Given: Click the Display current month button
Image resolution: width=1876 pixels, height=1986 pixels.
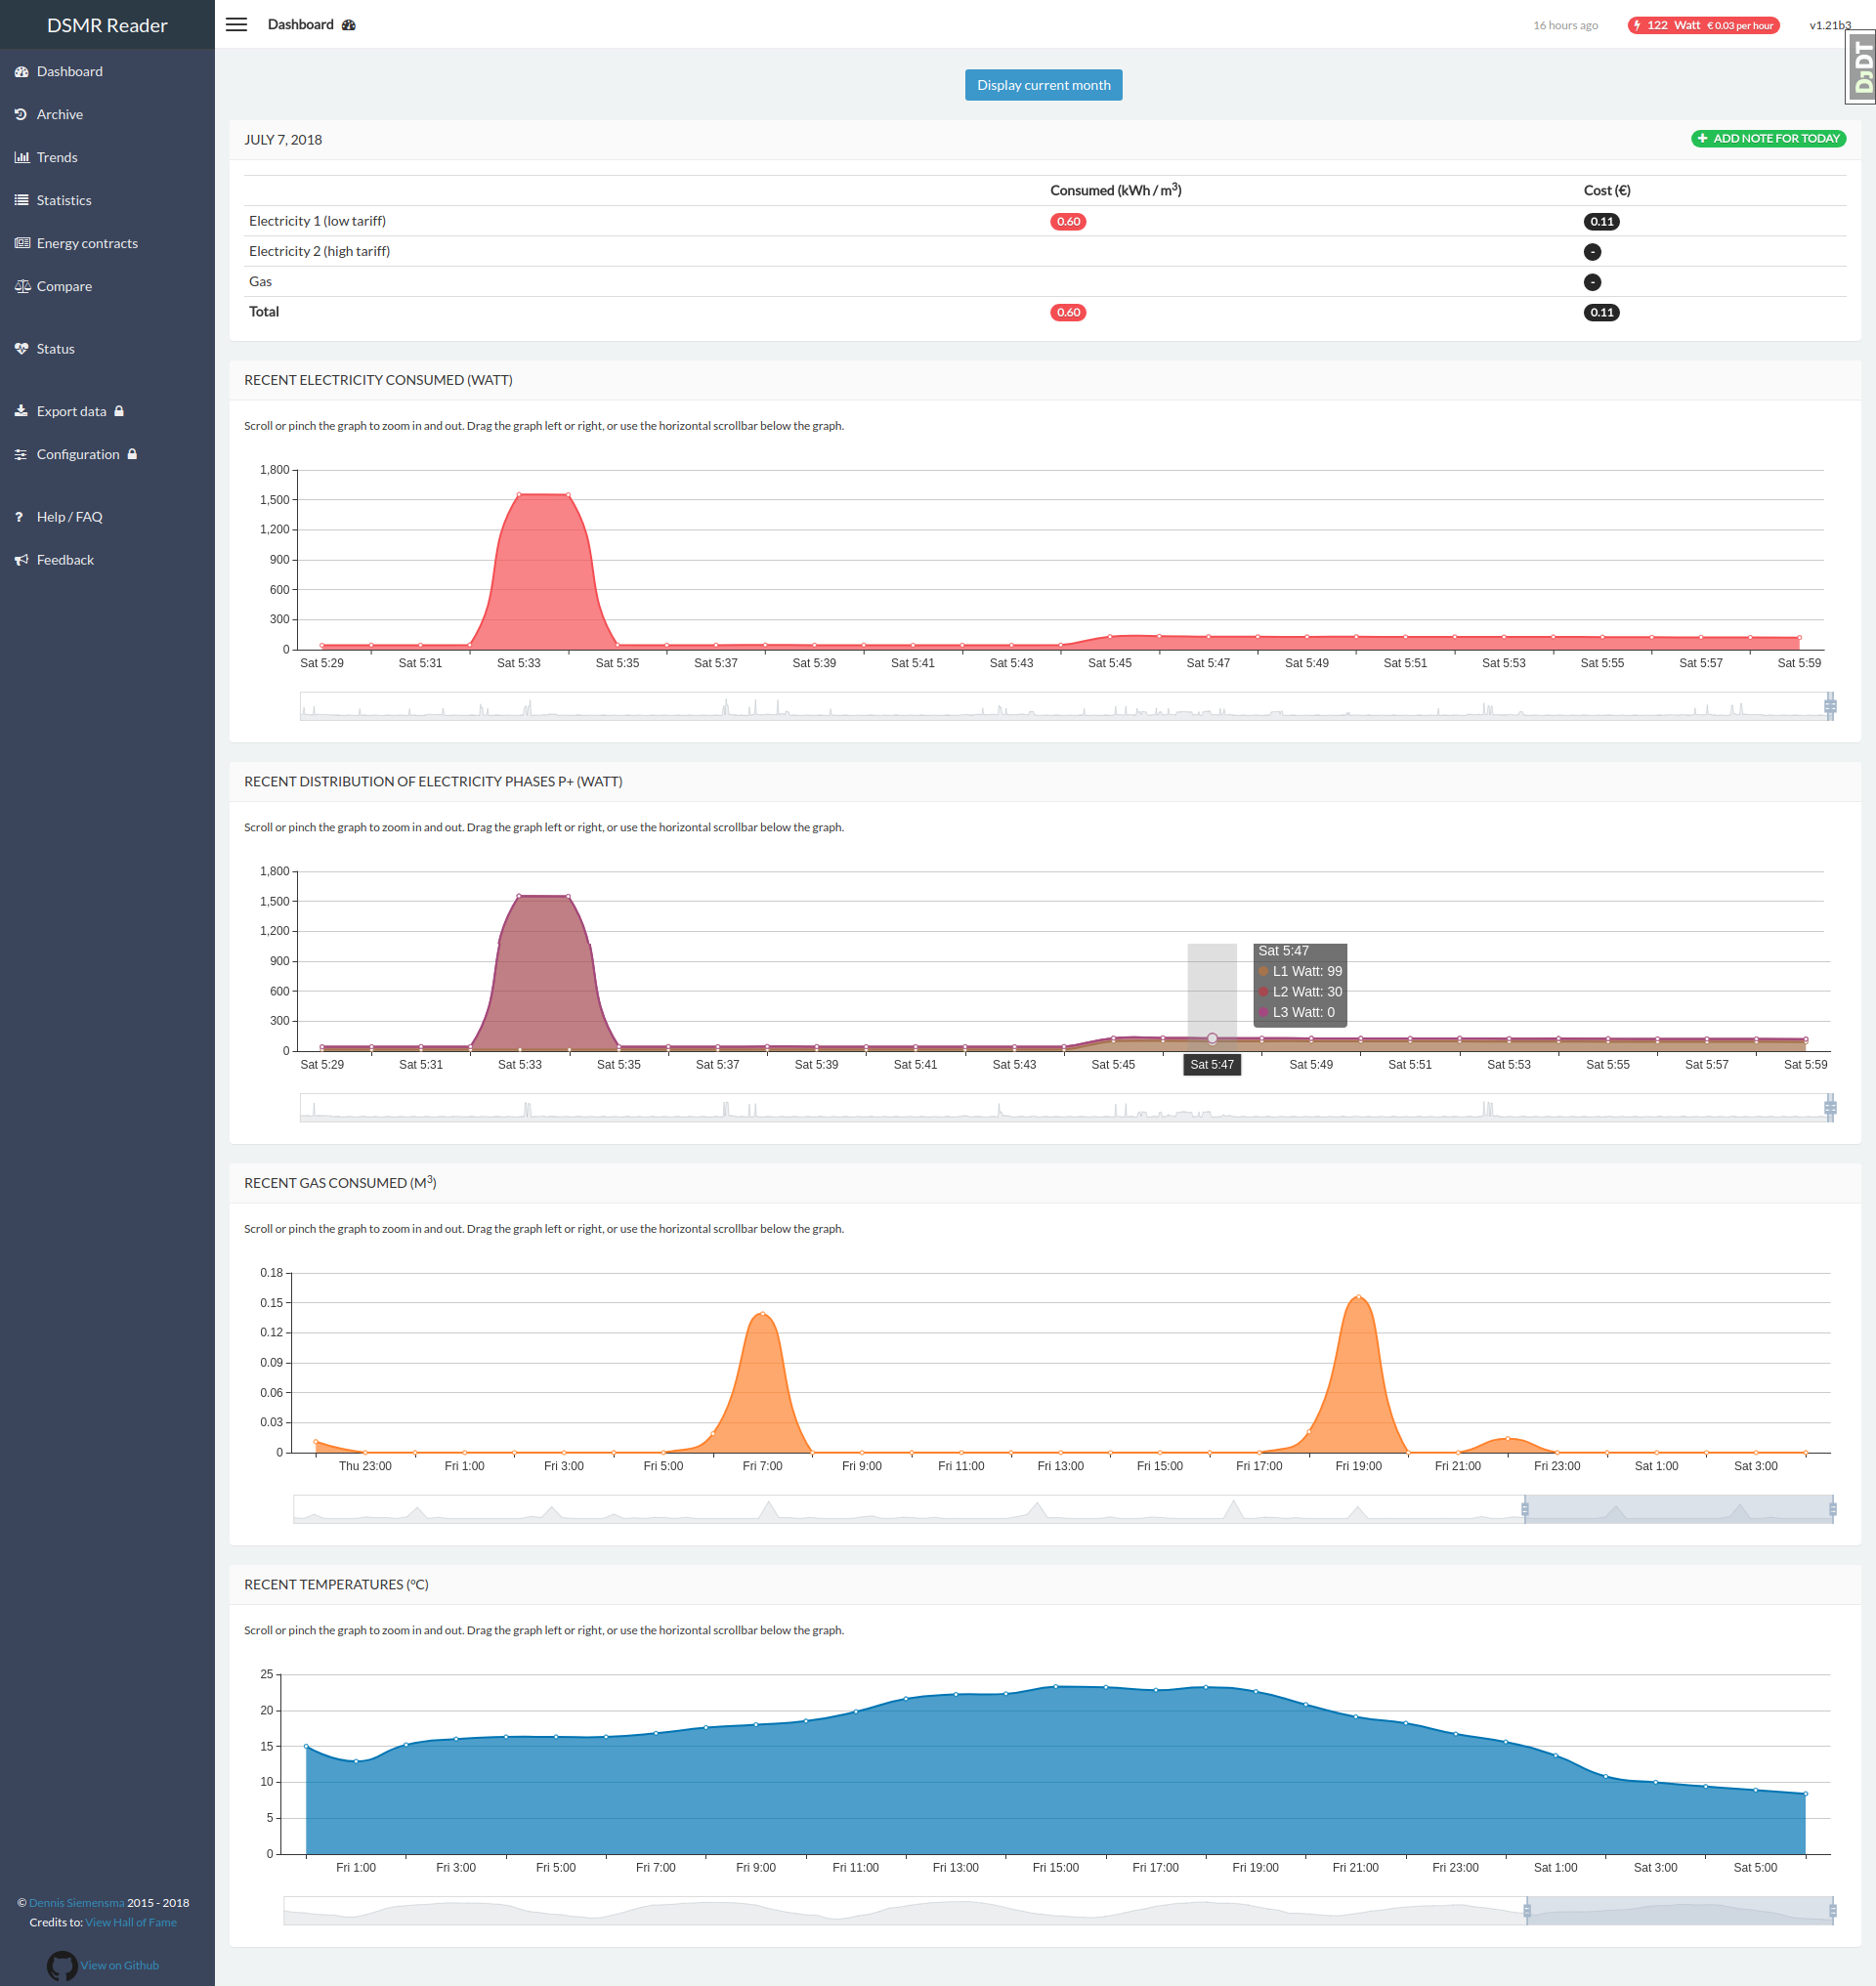Looking at the screenshot, I should (1043, 85).
